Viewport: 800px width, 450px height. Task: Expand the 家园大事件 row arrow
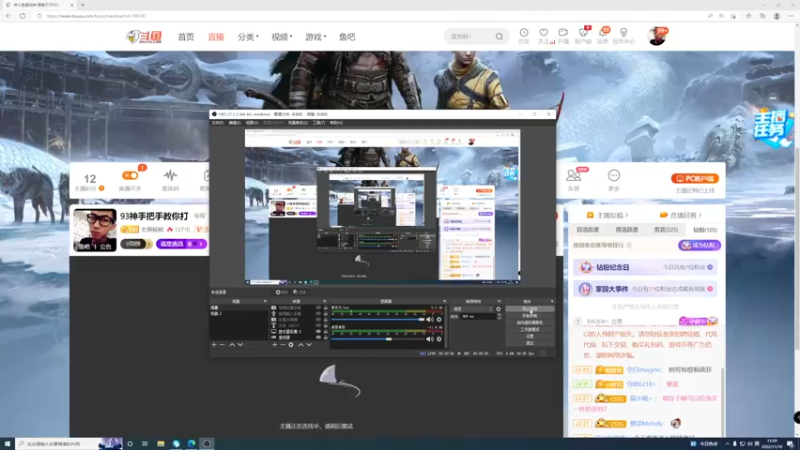[x=710, y=289]
